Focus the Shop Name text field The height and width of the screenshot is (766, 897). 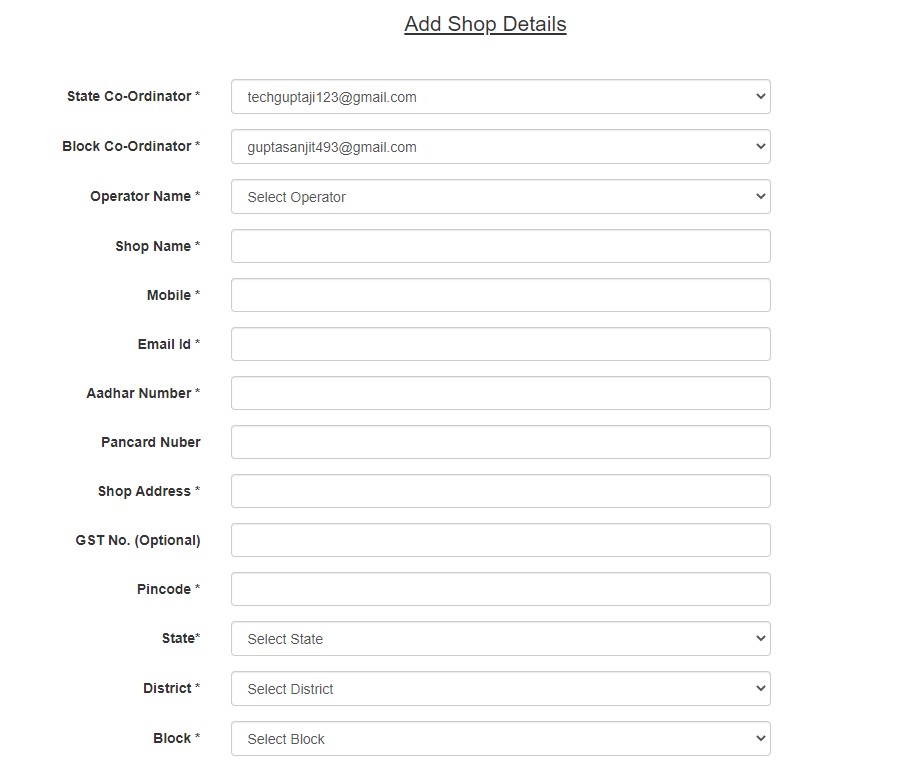tap(501, 246)
